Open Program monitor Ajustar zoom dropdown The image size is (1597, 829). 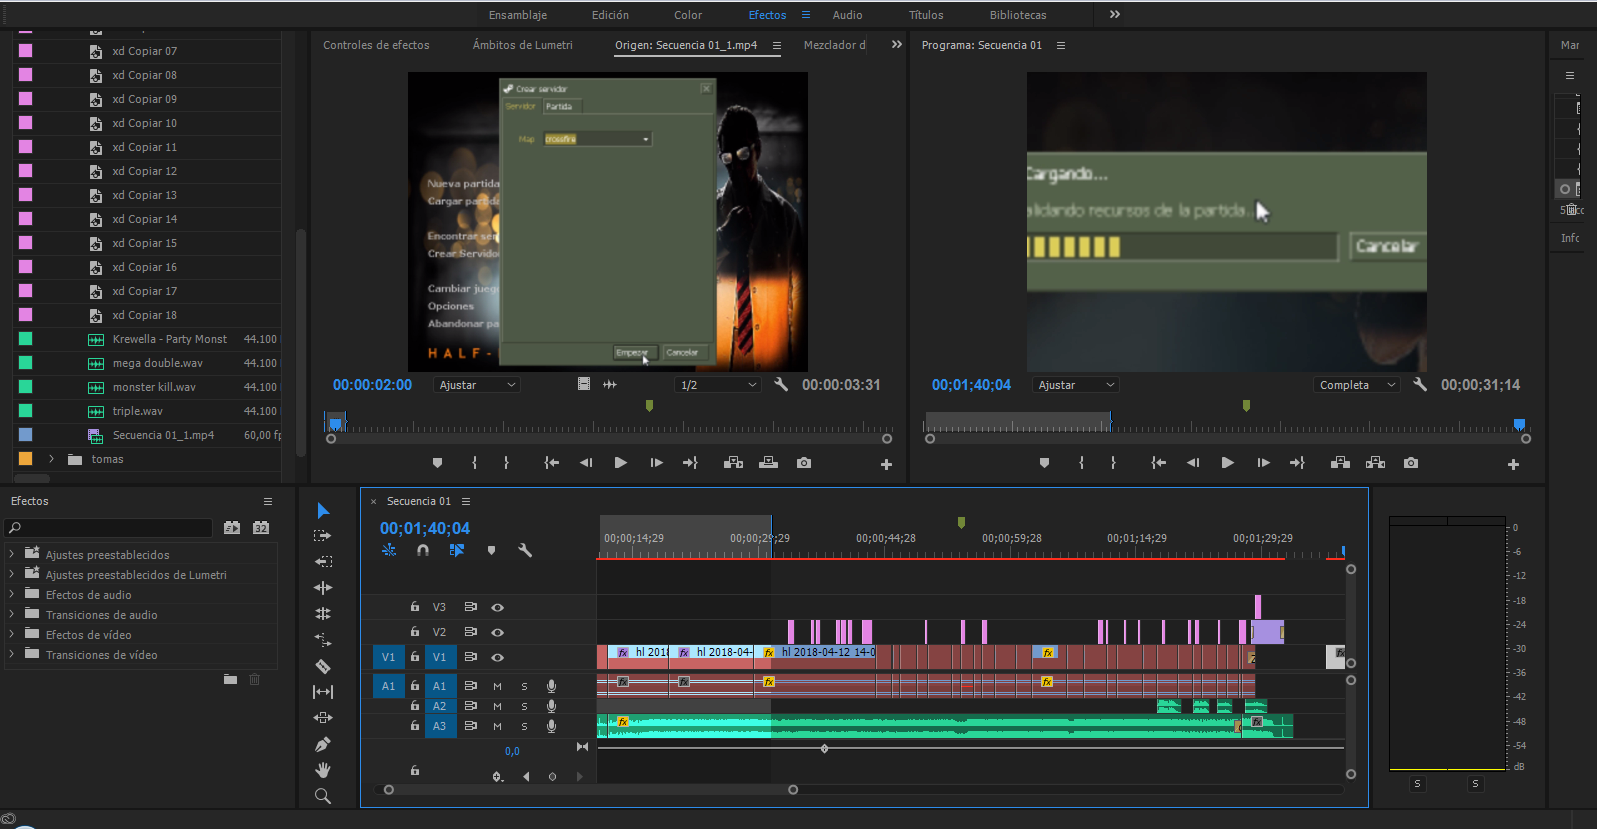point(1075,385)
